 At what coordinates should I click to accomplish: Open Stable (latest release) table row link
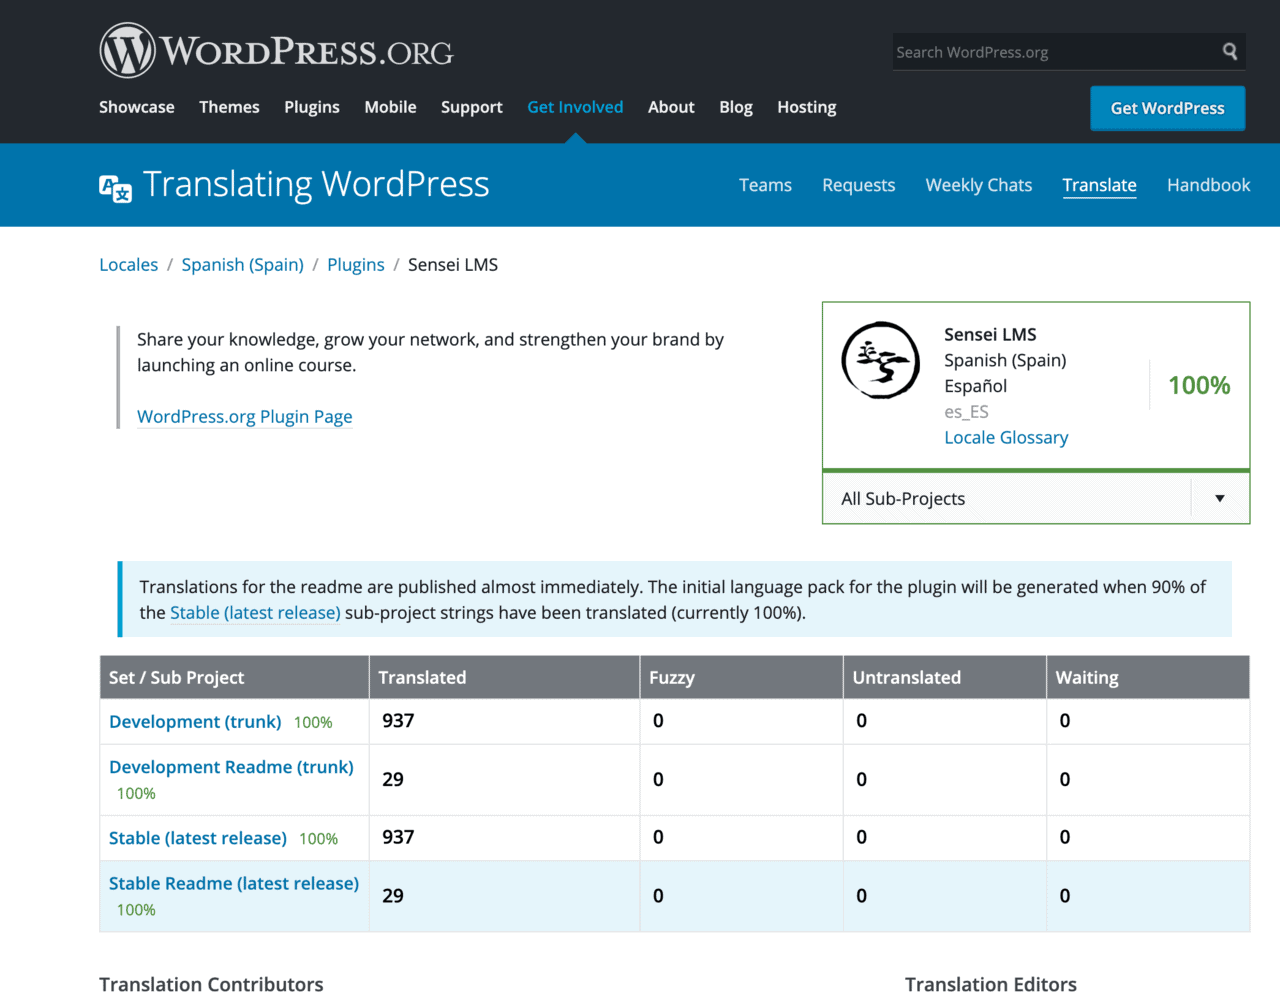pyautogui.click(x=198, y=838)
